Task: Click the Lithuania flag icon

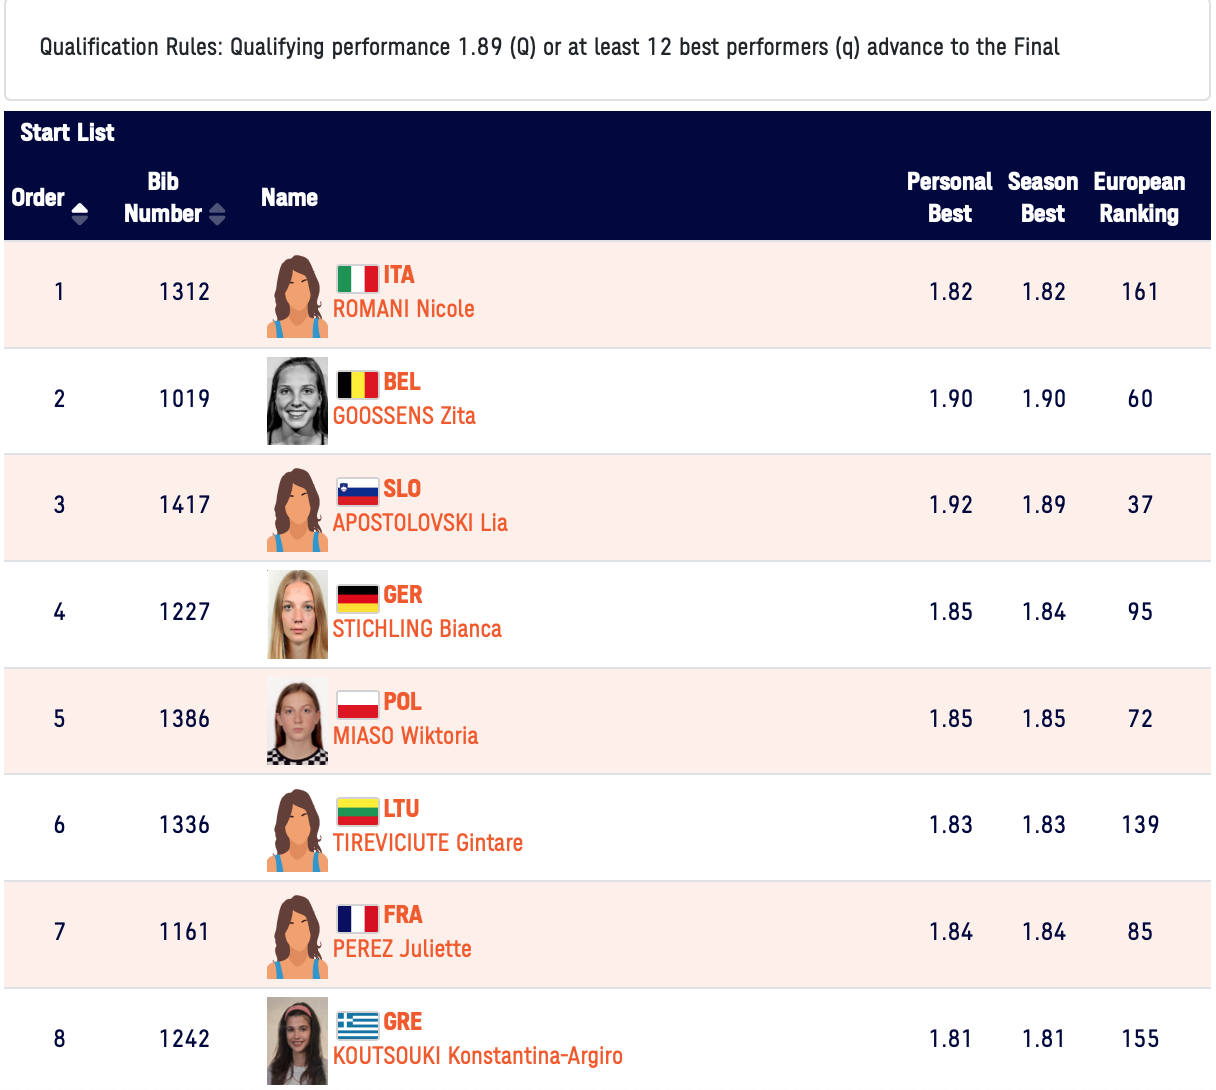Action: point(357,811)
